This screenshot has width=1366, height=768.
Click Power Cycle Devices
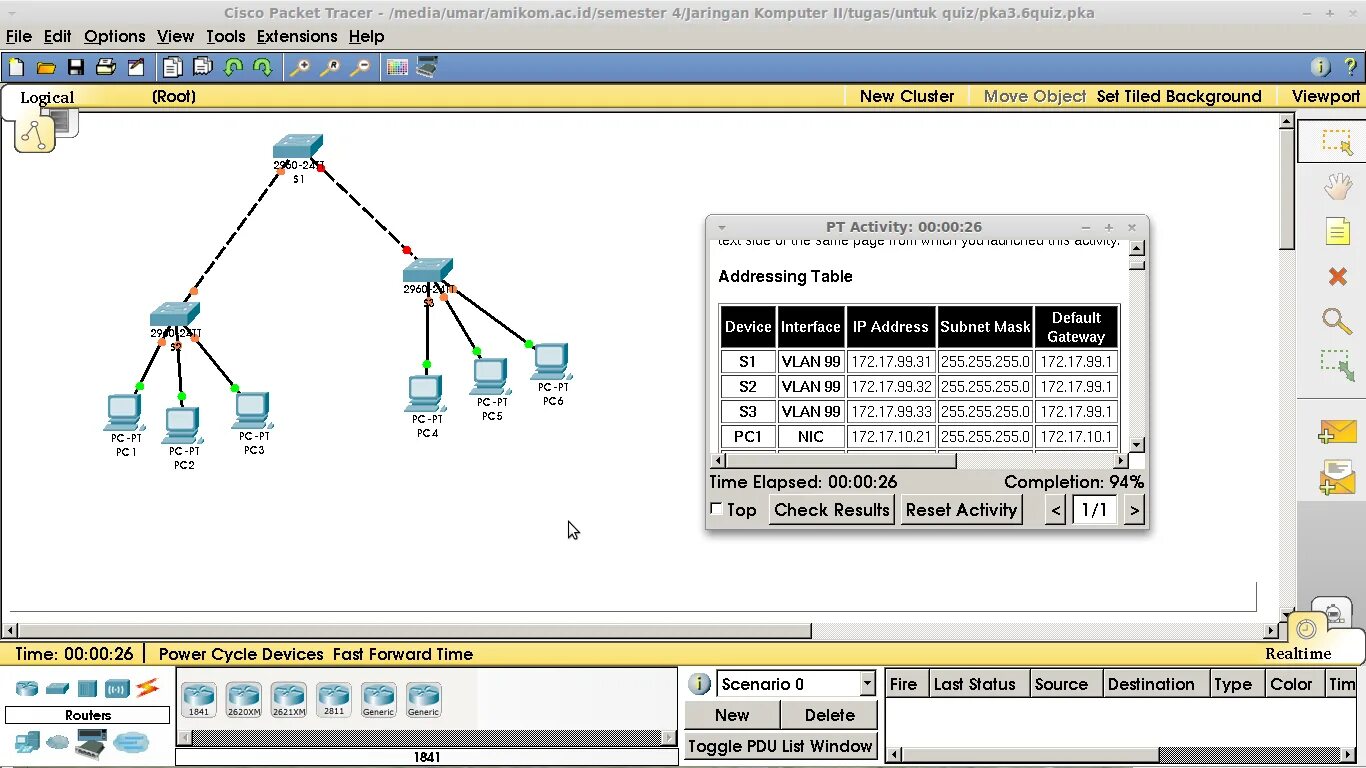241,654
